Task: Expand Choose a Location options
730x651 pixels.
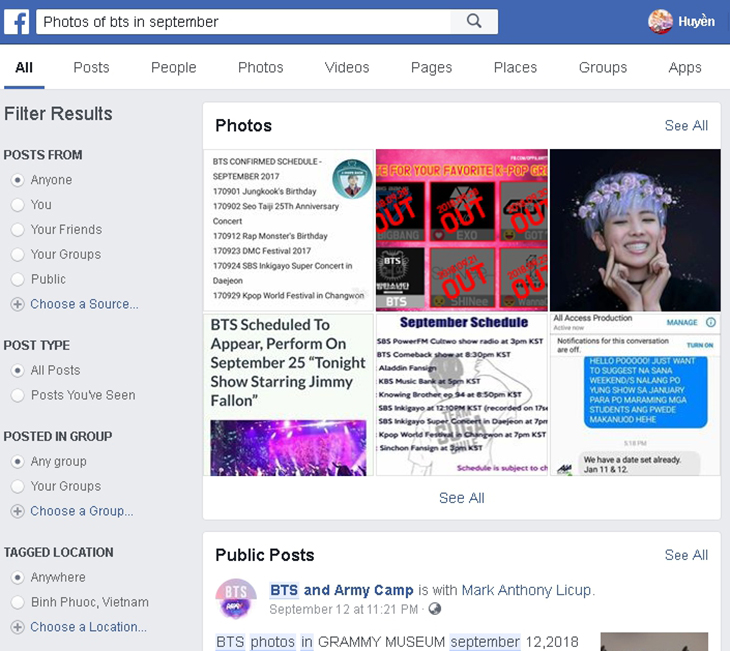Action: (88, 627)
